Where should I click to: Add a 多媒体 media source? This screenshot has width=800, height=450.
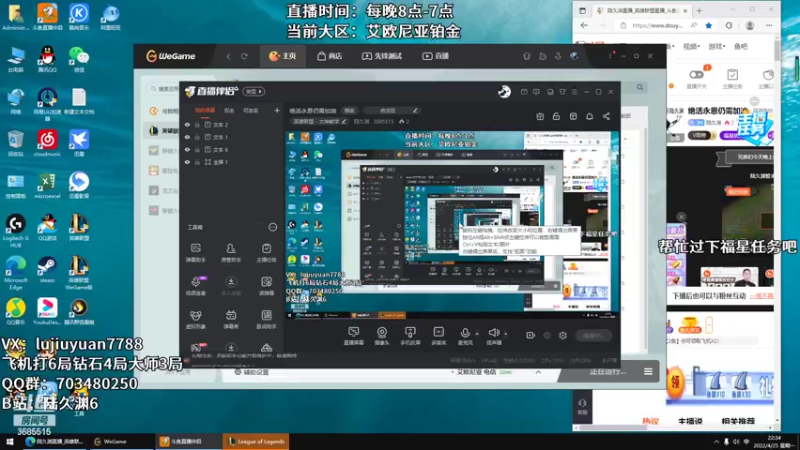(x=438, y=336)
